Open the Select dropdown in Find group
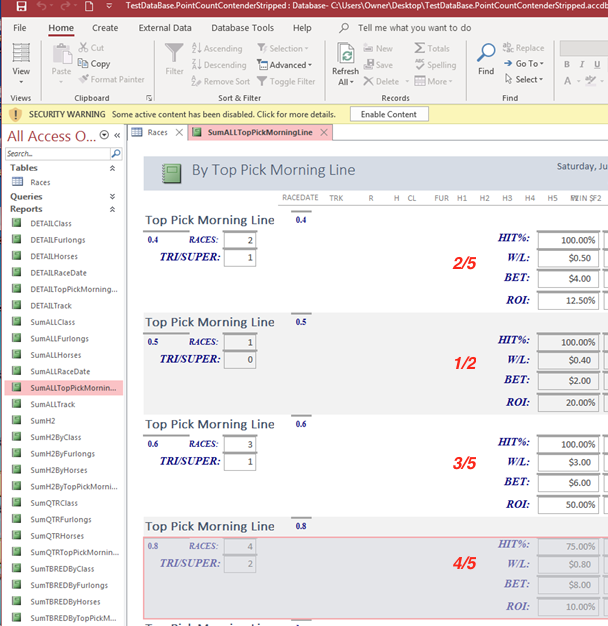Image resolution: width=608 pixels, height=626 pixels. coord(523,79)
